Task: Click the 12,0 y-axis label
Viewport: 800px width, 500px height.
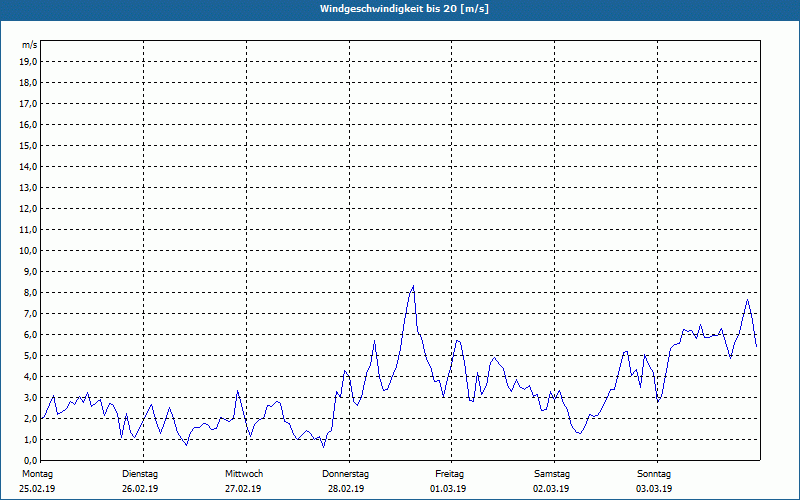Action: point(28,209)
